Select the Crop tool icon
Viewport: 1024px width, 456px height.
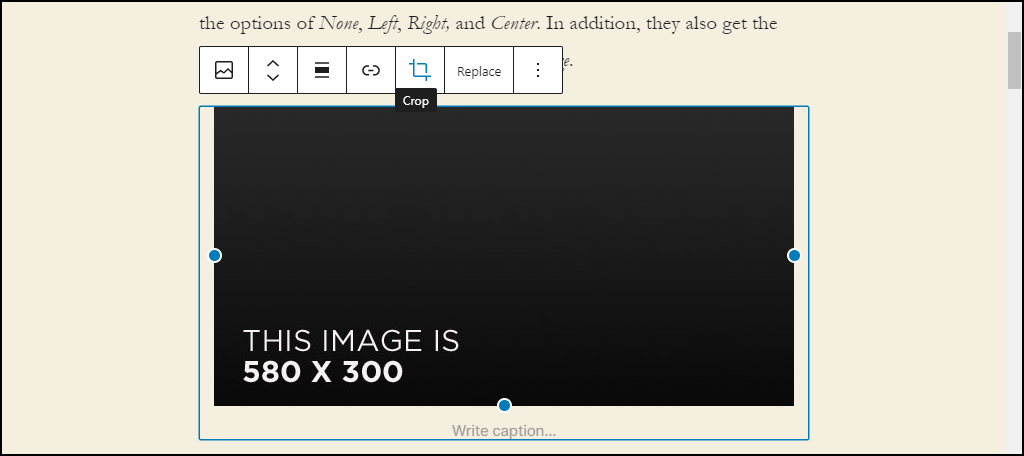click(420, 70)
